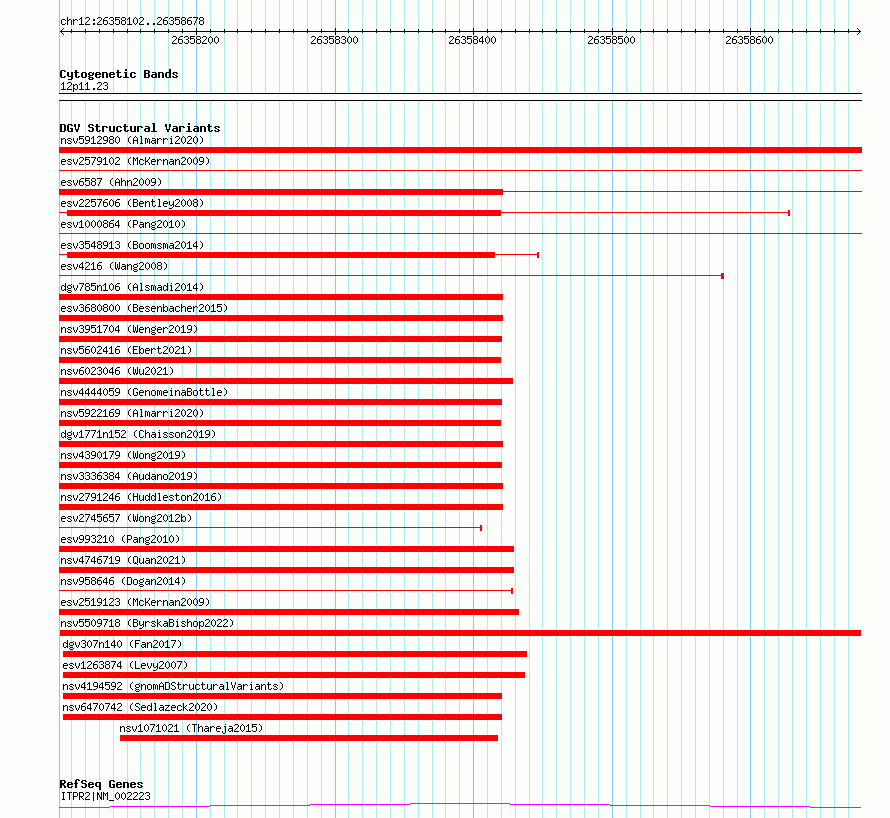The width and height of the screenshot is (890, 818).
Task: Click the esv3548913 (Boomsma2014) label
Action: [132, 245]
